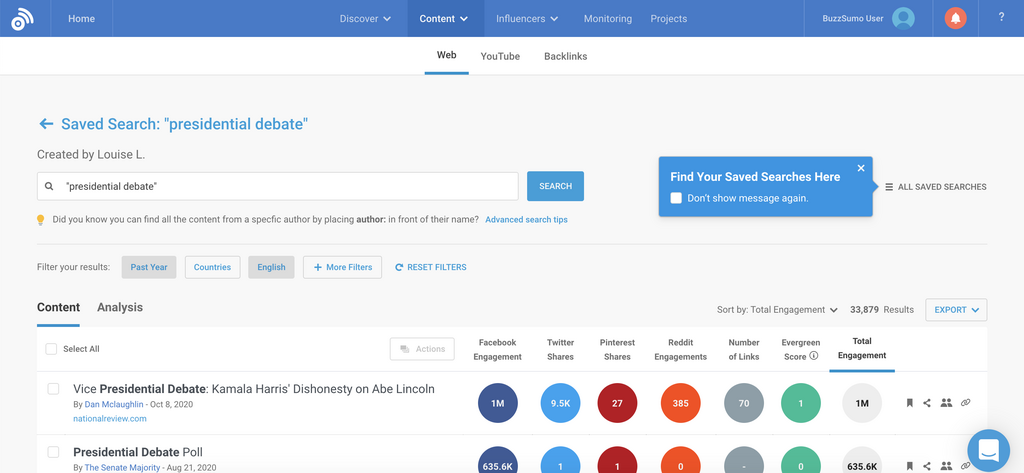This screenshot has height=473, width=1024.
Task: Share the Vice Presidential Debate article
Action: tap(927, 403)
